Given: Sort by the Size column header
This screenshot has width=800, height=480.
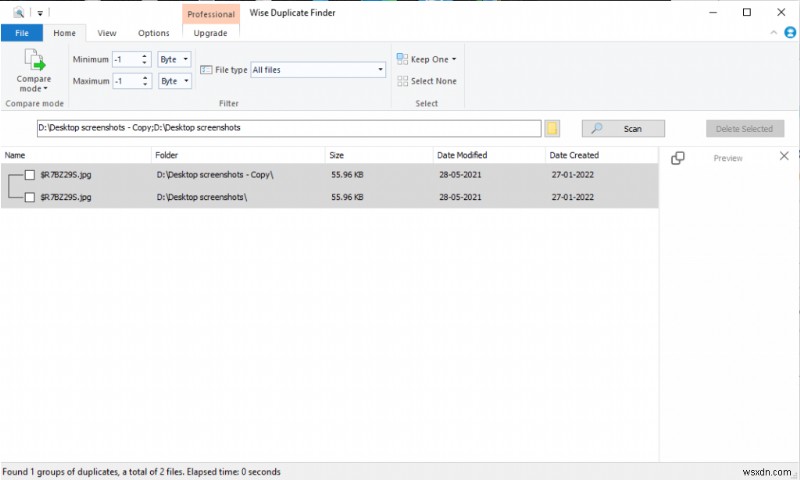Looking at the screenshot, I should tap(379, 155).
